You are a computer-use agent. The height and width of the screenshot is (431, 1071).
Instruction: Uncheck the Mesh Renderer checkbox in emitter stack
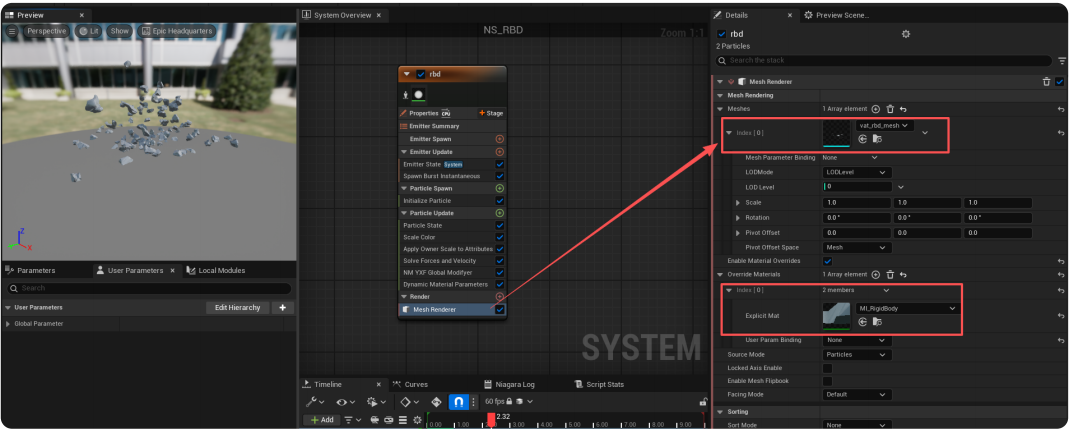pyautogui.click(x=499, y=310)
